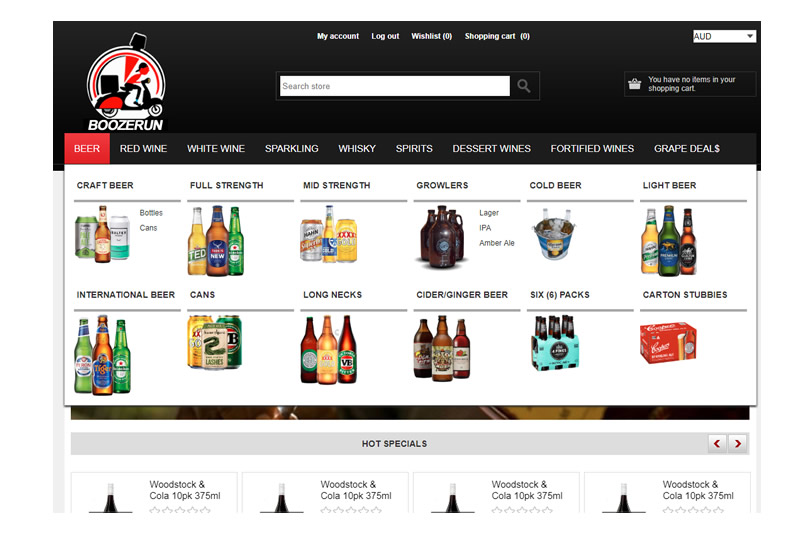Open the Cold Beer ice bucket image
Screen dimensions: 800x534
click(555, 234)
